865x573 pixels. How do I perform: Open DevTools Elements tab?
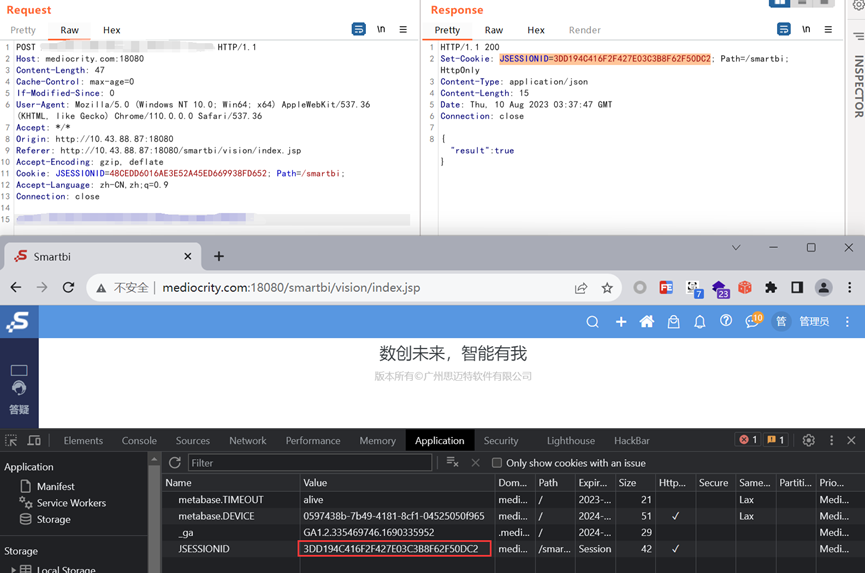83,441
